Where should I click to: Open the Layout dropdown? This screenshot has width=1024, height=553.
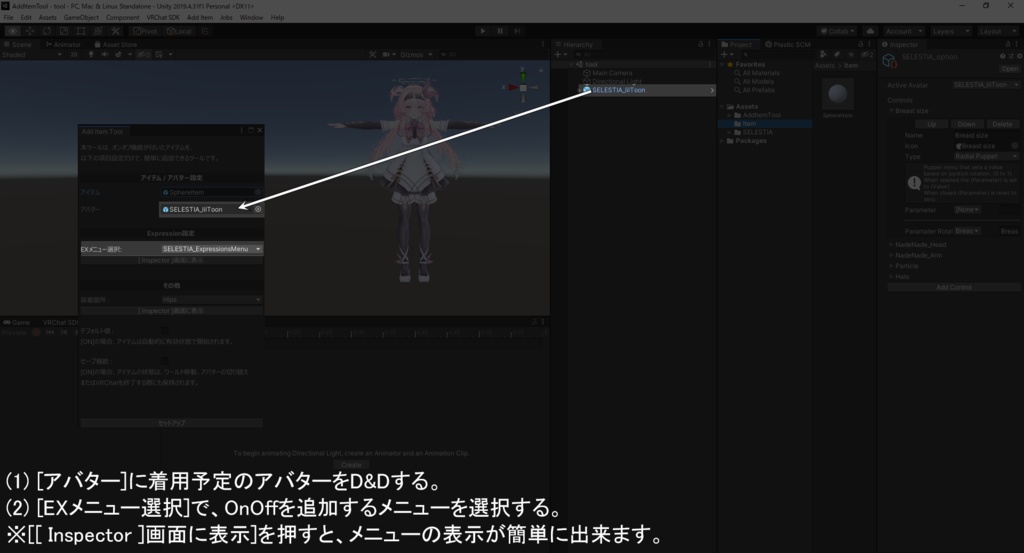coord(997,31)
